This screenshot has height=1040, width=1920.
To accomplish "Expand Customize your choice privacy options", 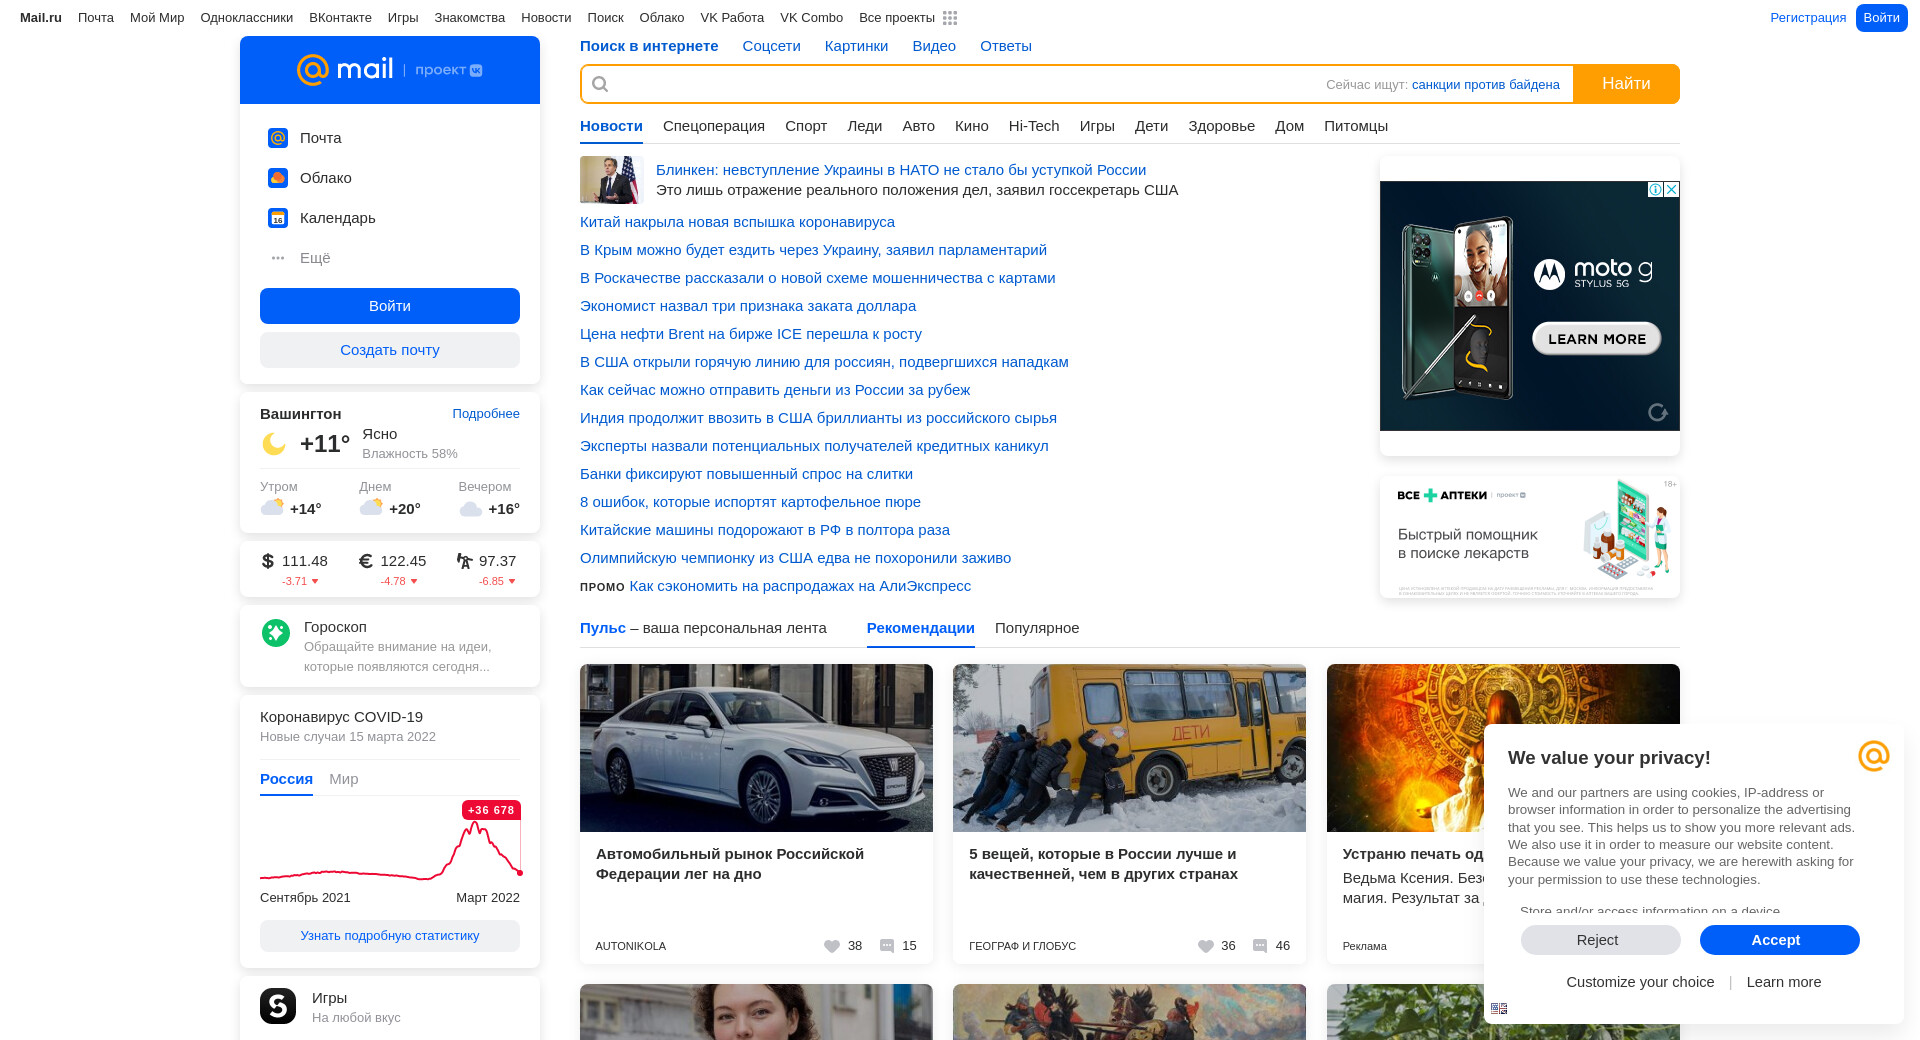I will pyautogui.click(x=1640, y=982).
